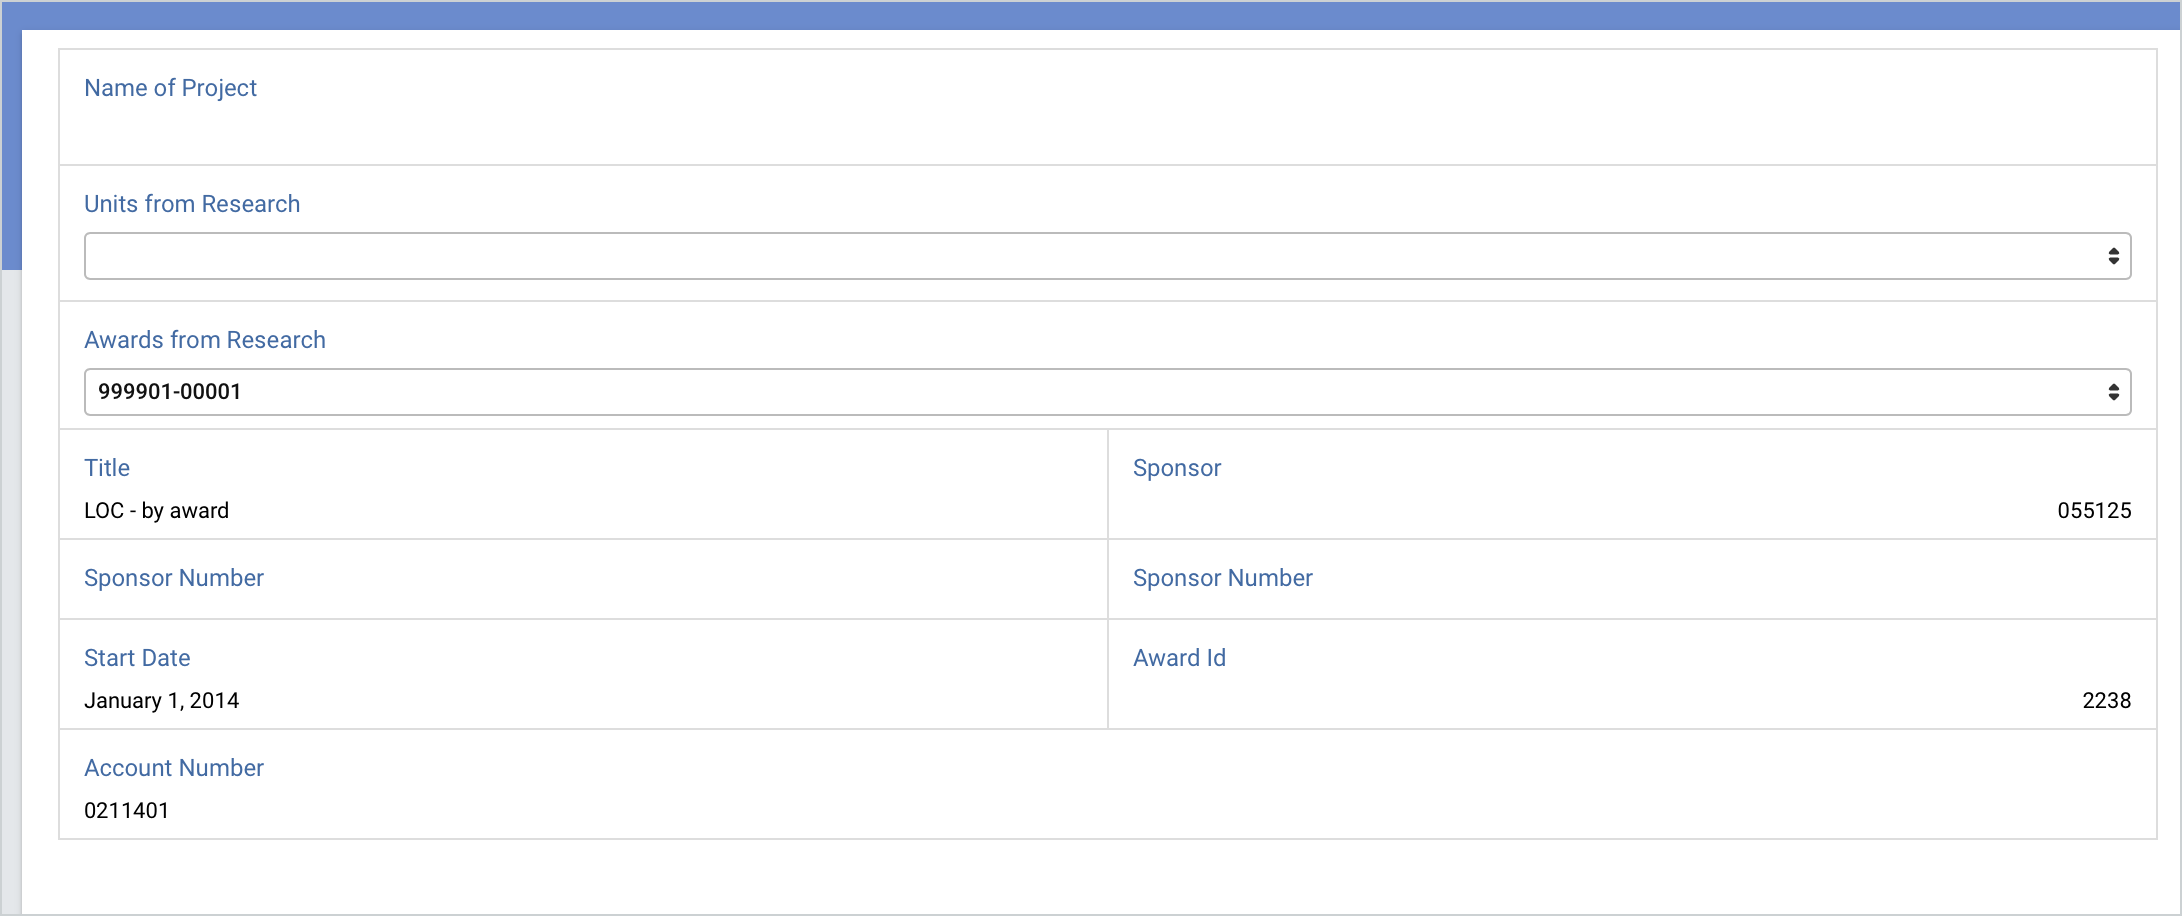2182x916 pixels.
Task: Click the Name of Project label
Action: click(170, 88)
